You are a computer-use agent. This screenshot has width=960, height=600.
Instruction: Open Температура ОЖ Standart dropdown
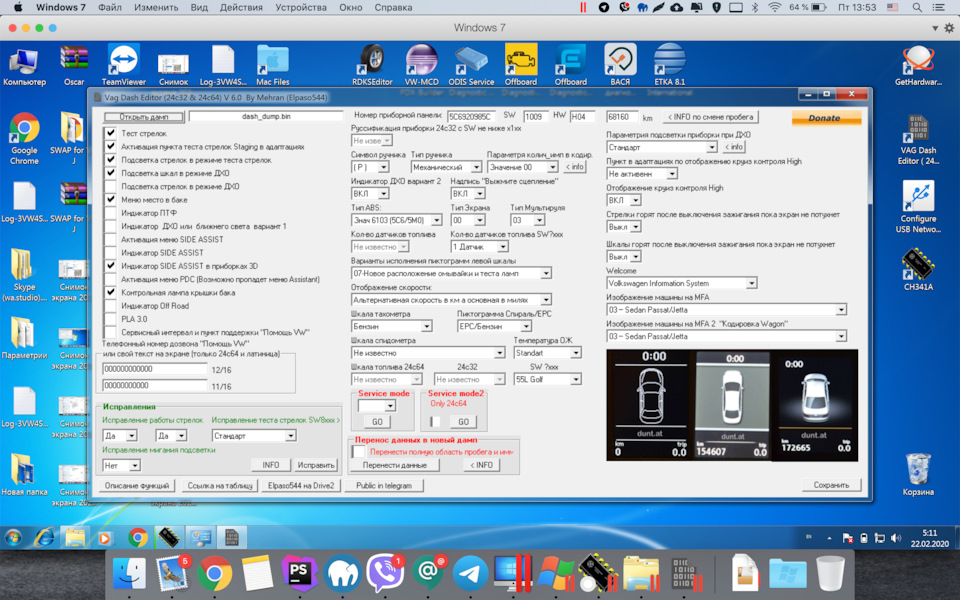pyautogui.click(x=547, y=353)
